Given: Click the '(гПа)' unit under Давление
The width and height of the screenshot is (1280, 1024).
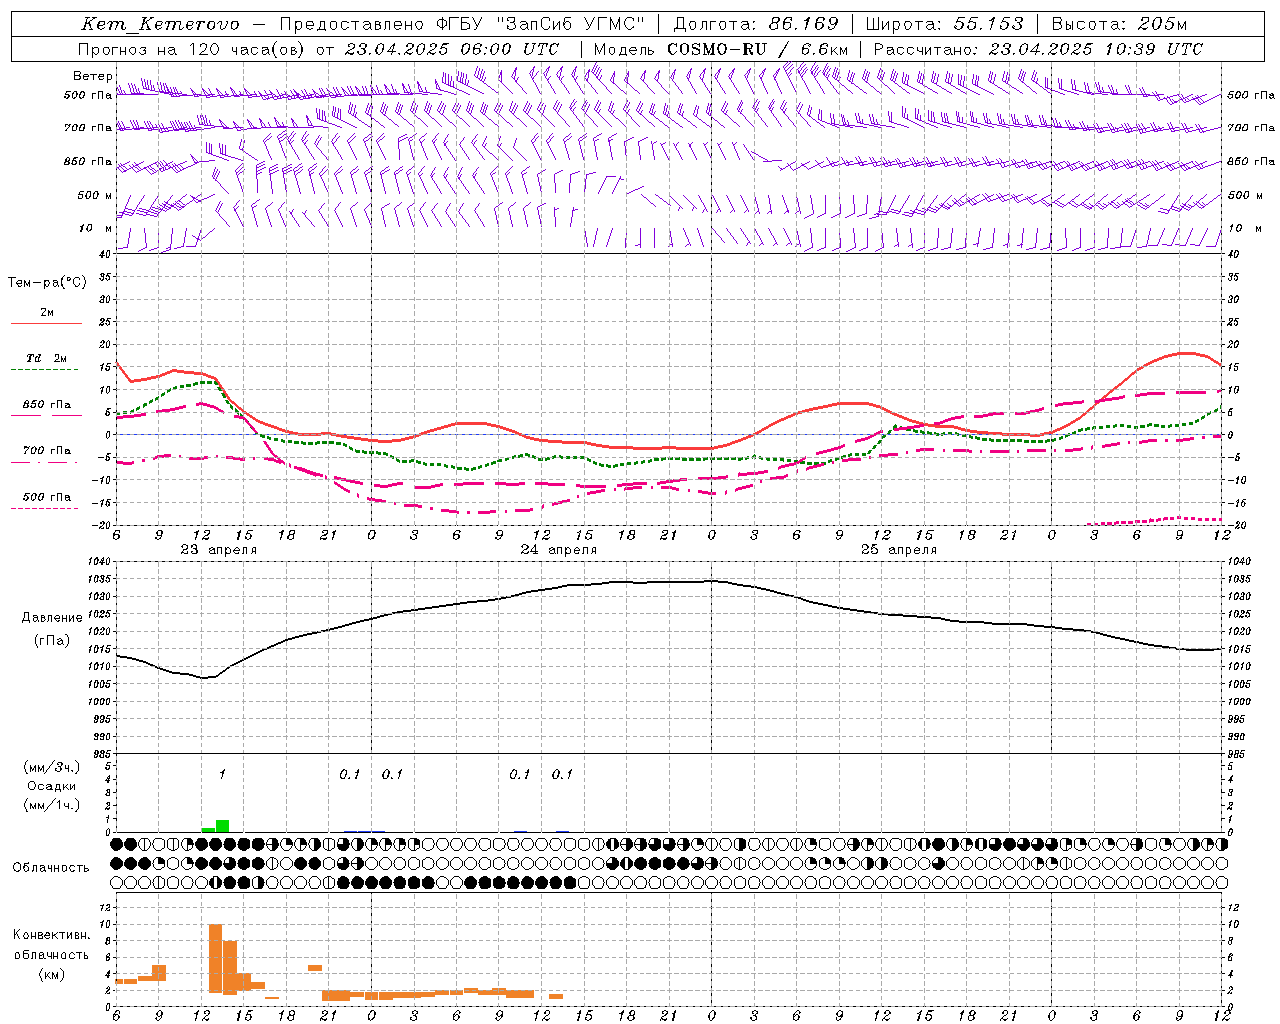Looking at the screenshot, I should (x=52, y=641).
